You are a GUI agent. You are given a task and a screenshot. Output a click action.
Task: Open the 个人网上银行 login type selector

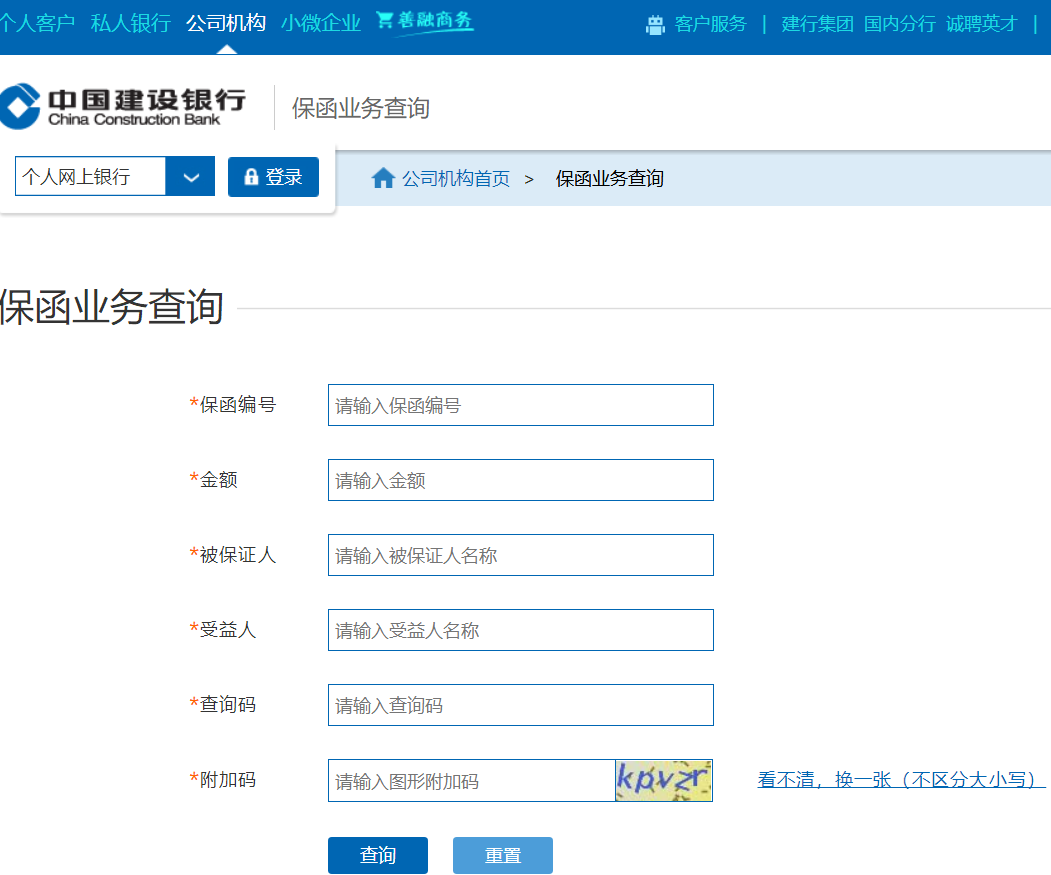pyautogui.click(x=90, y=177)
